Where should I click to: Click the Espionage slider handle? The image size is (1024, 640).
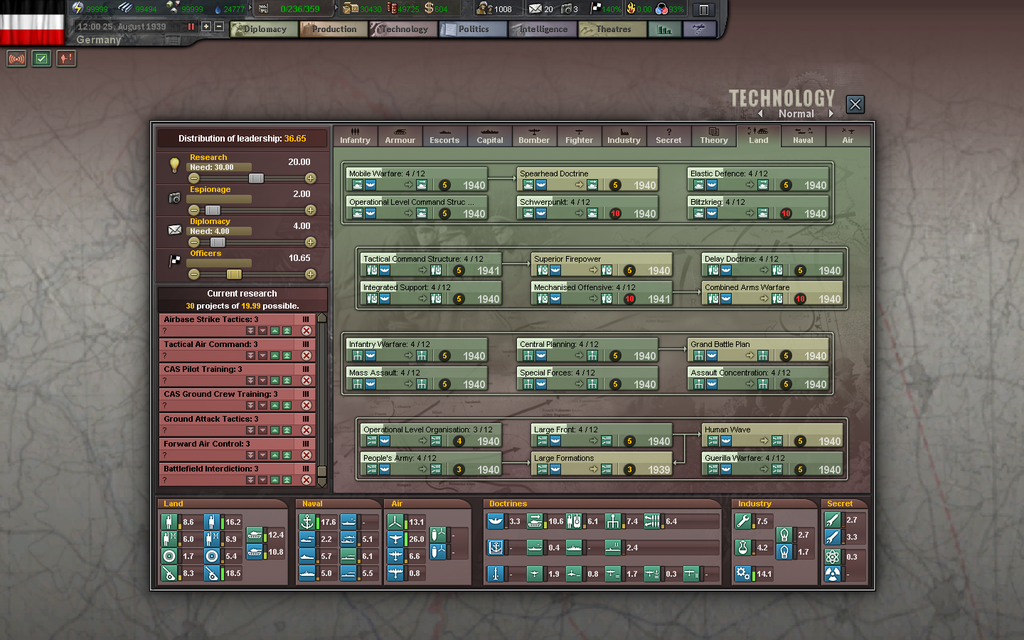click(213, 210)
